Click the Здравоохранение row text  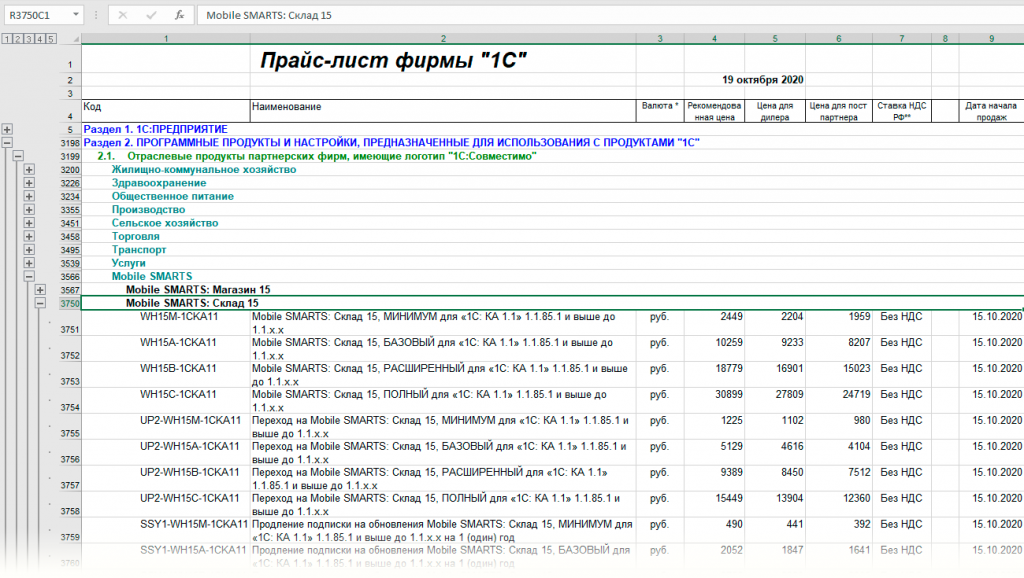(159, 183)
